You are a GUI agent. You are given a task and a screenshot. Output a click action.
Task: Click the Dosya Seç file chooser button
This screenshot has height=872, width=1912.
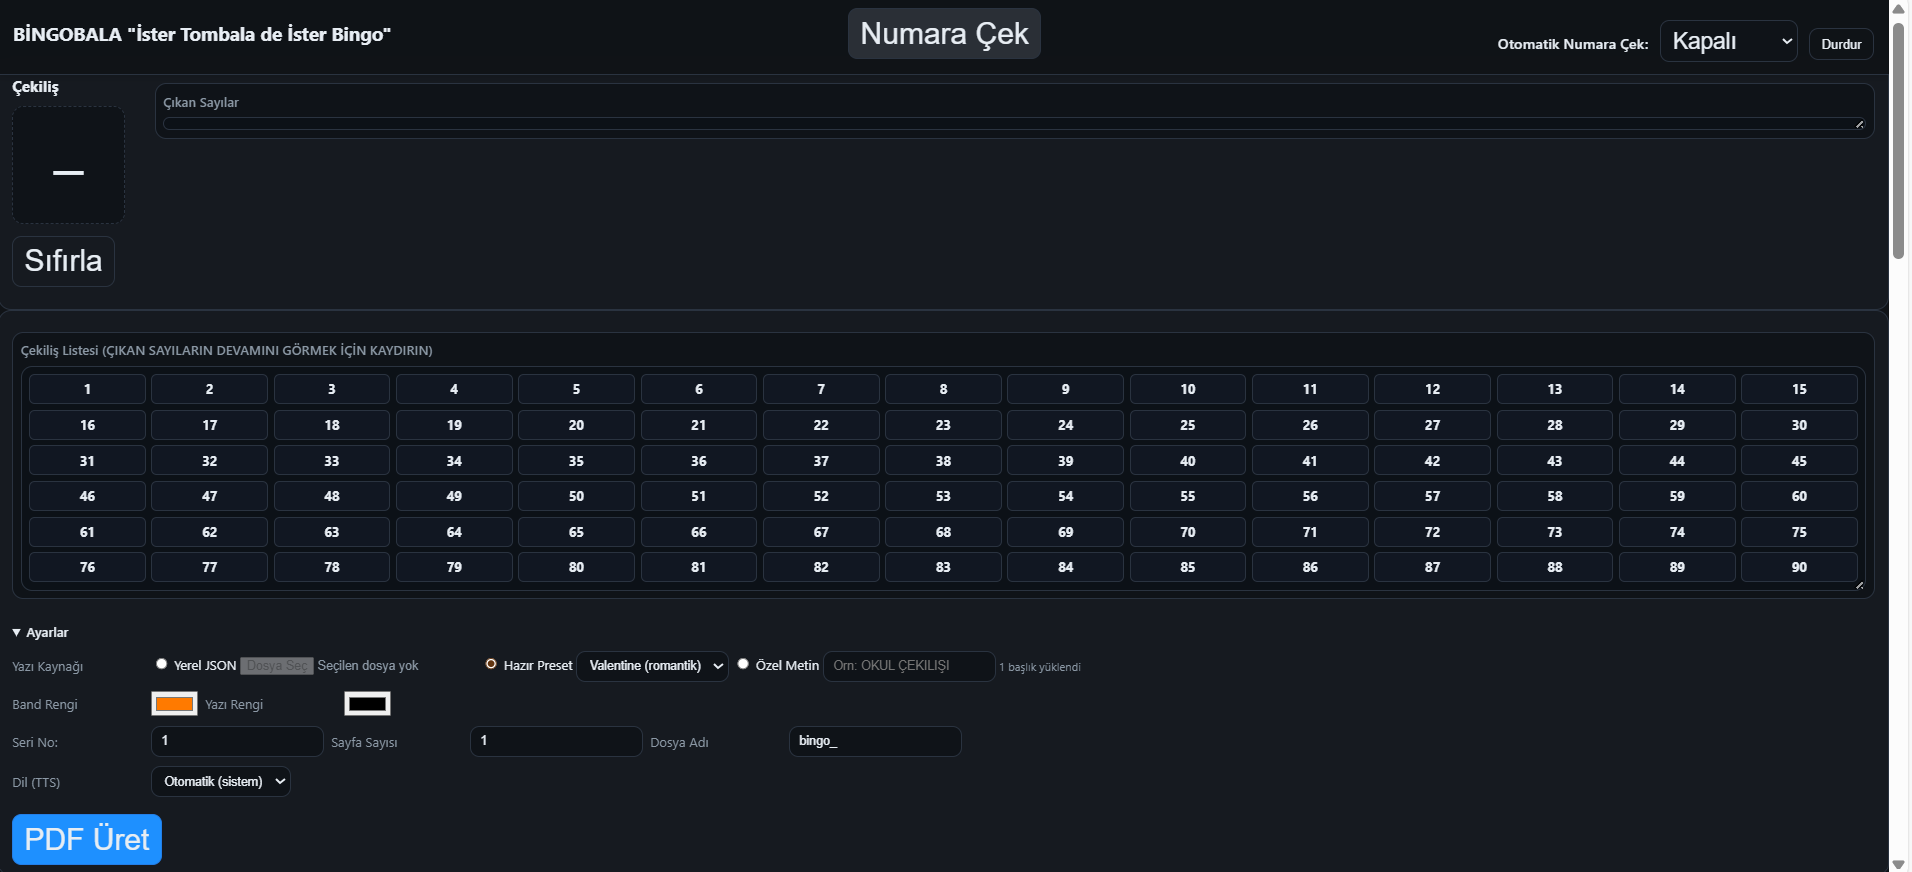pos(277,666)
